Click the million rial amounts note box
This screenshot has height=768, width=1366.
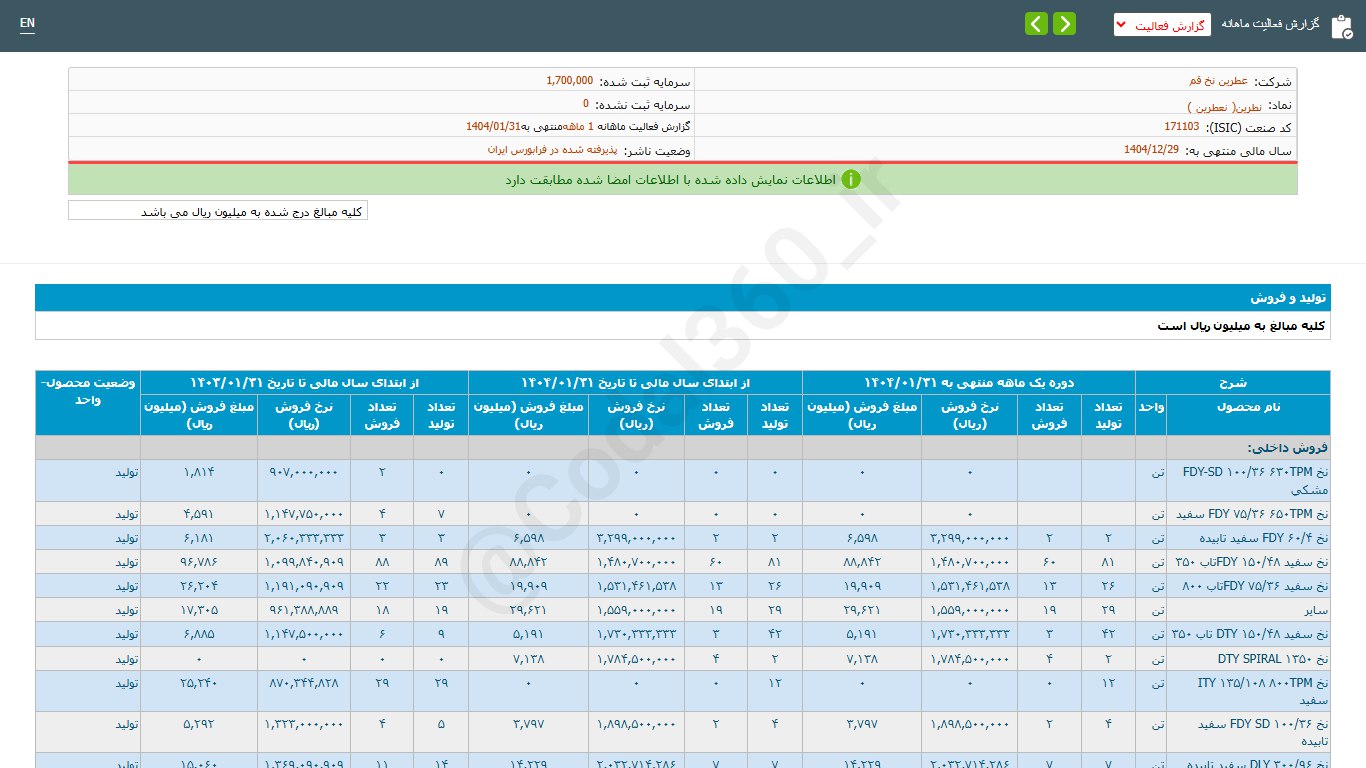[218, 211]
